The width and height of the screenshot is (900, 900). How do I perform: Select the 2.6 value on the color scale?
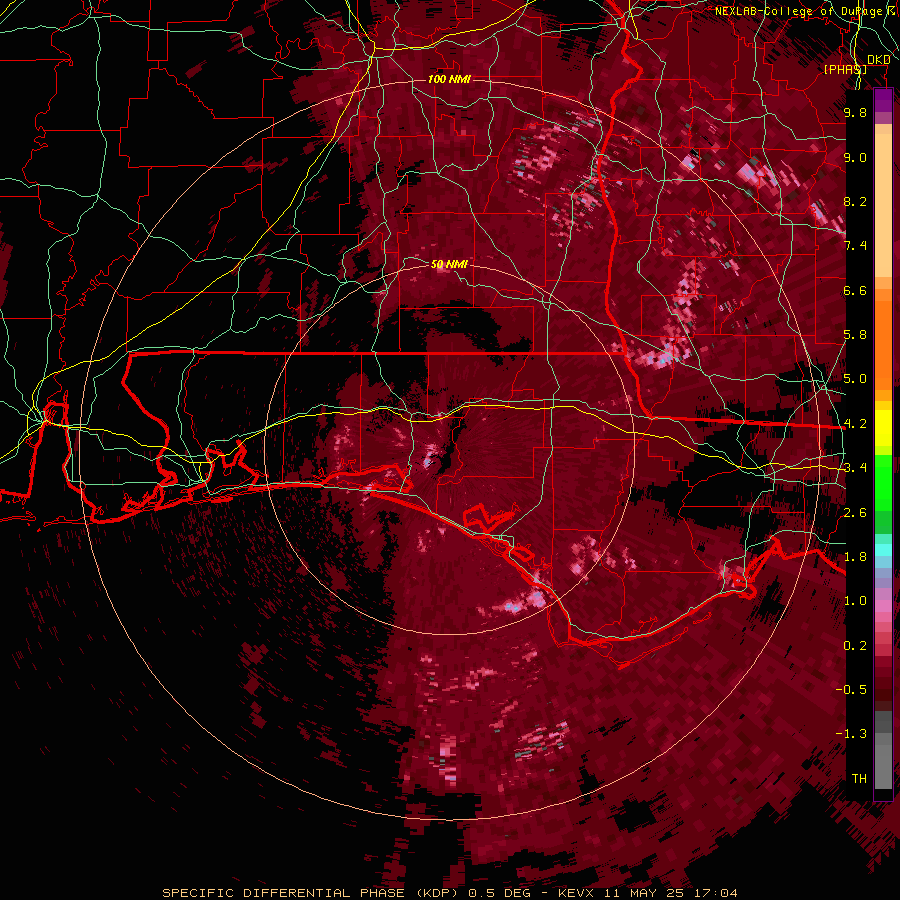point(855,512)
